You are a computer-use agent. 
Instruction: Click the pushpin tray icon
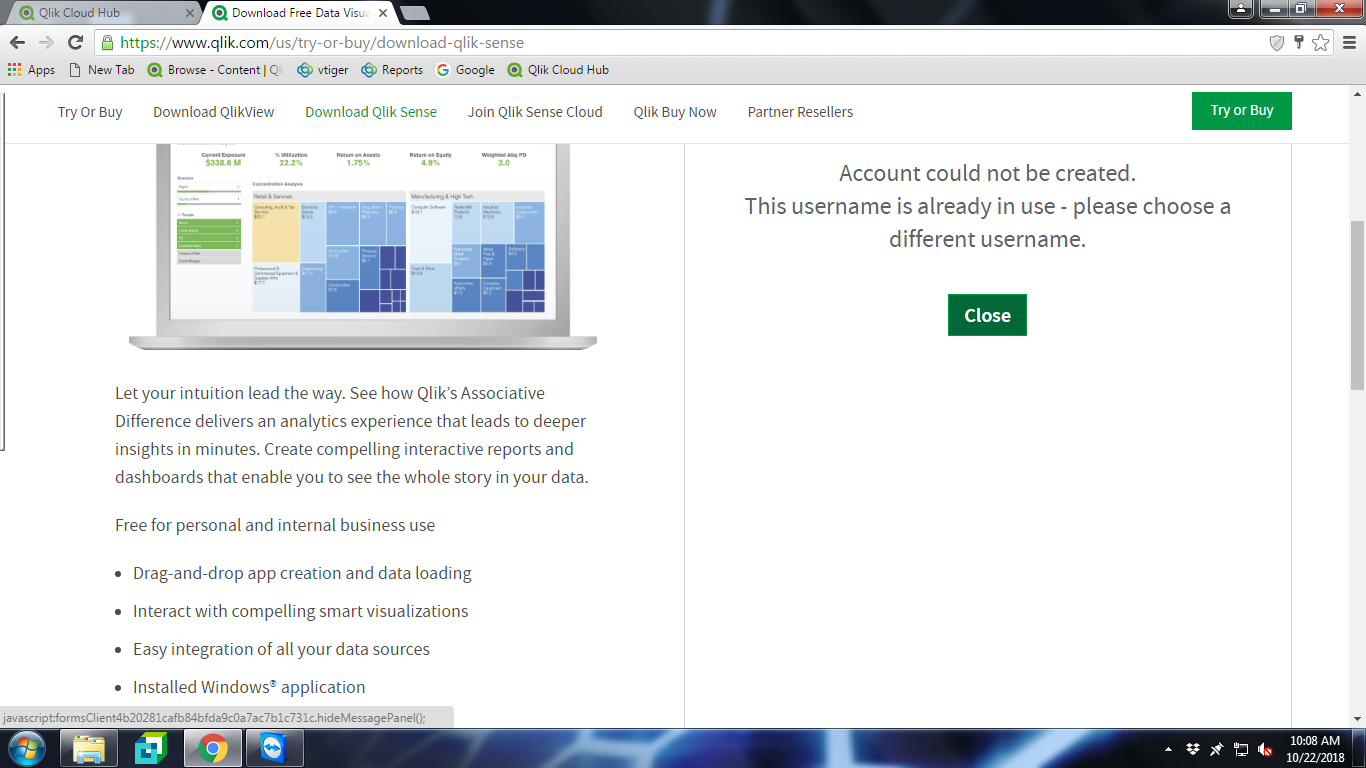[1217, 749]
